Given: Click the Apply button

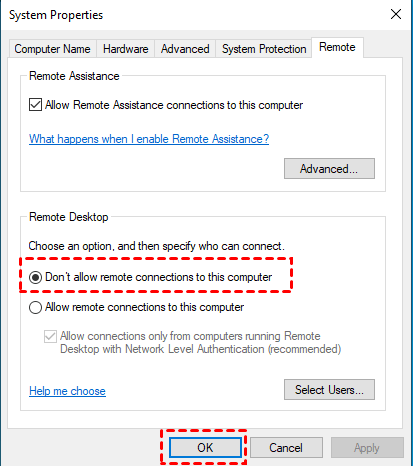Looking at the screenshot, I should click(367, 448).
